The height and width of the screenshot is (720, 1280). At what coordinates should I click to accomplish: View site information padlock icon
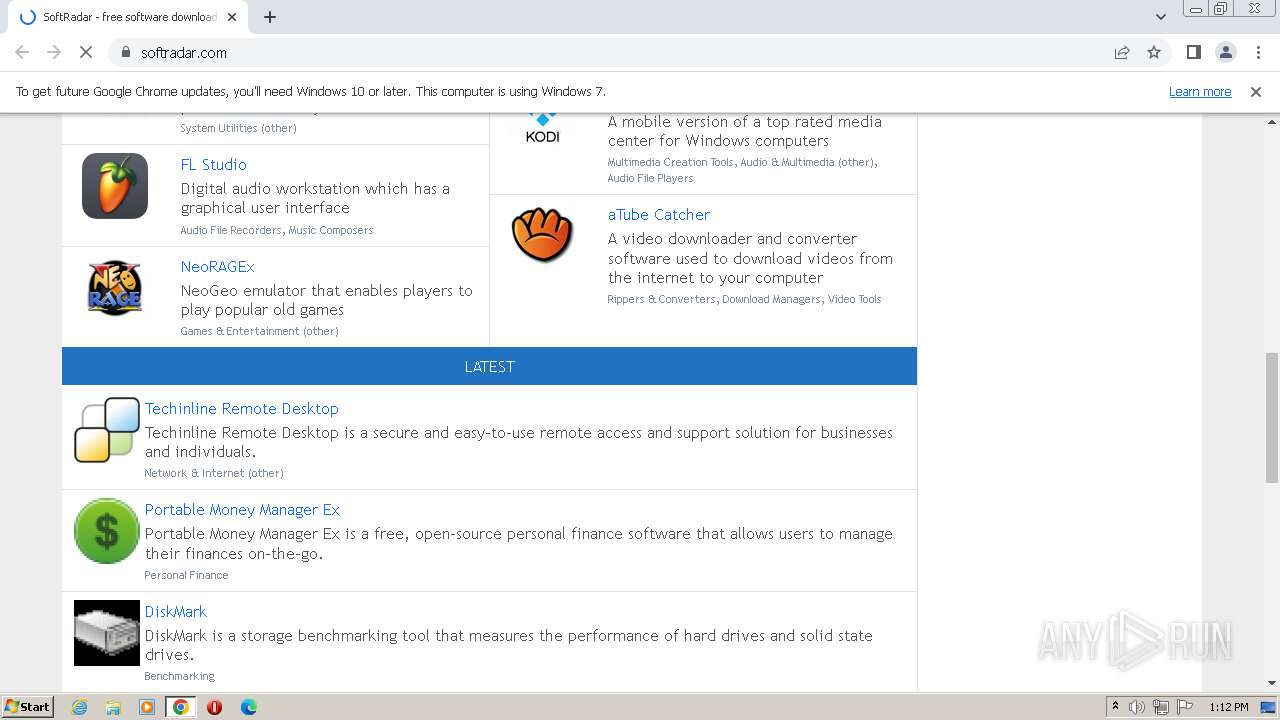125,52
